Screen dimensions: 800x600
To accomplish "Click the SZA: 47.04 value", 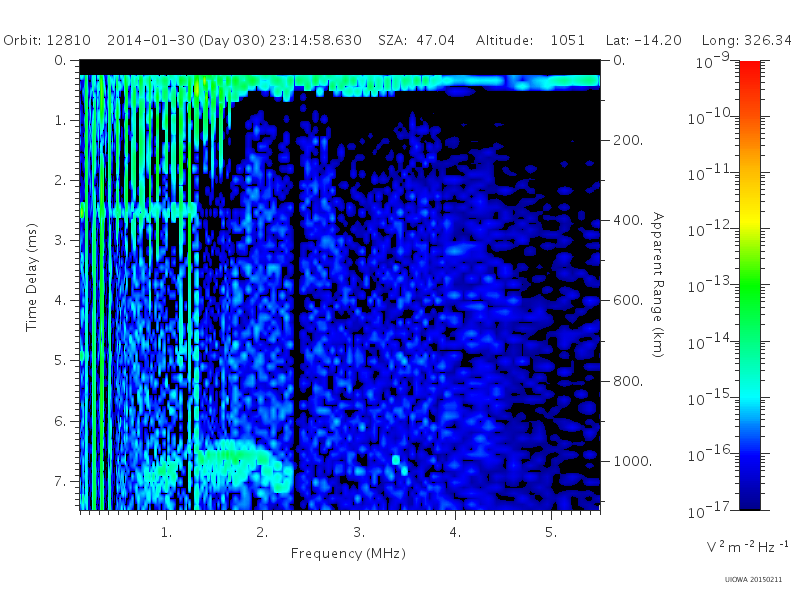I will 416,40.
